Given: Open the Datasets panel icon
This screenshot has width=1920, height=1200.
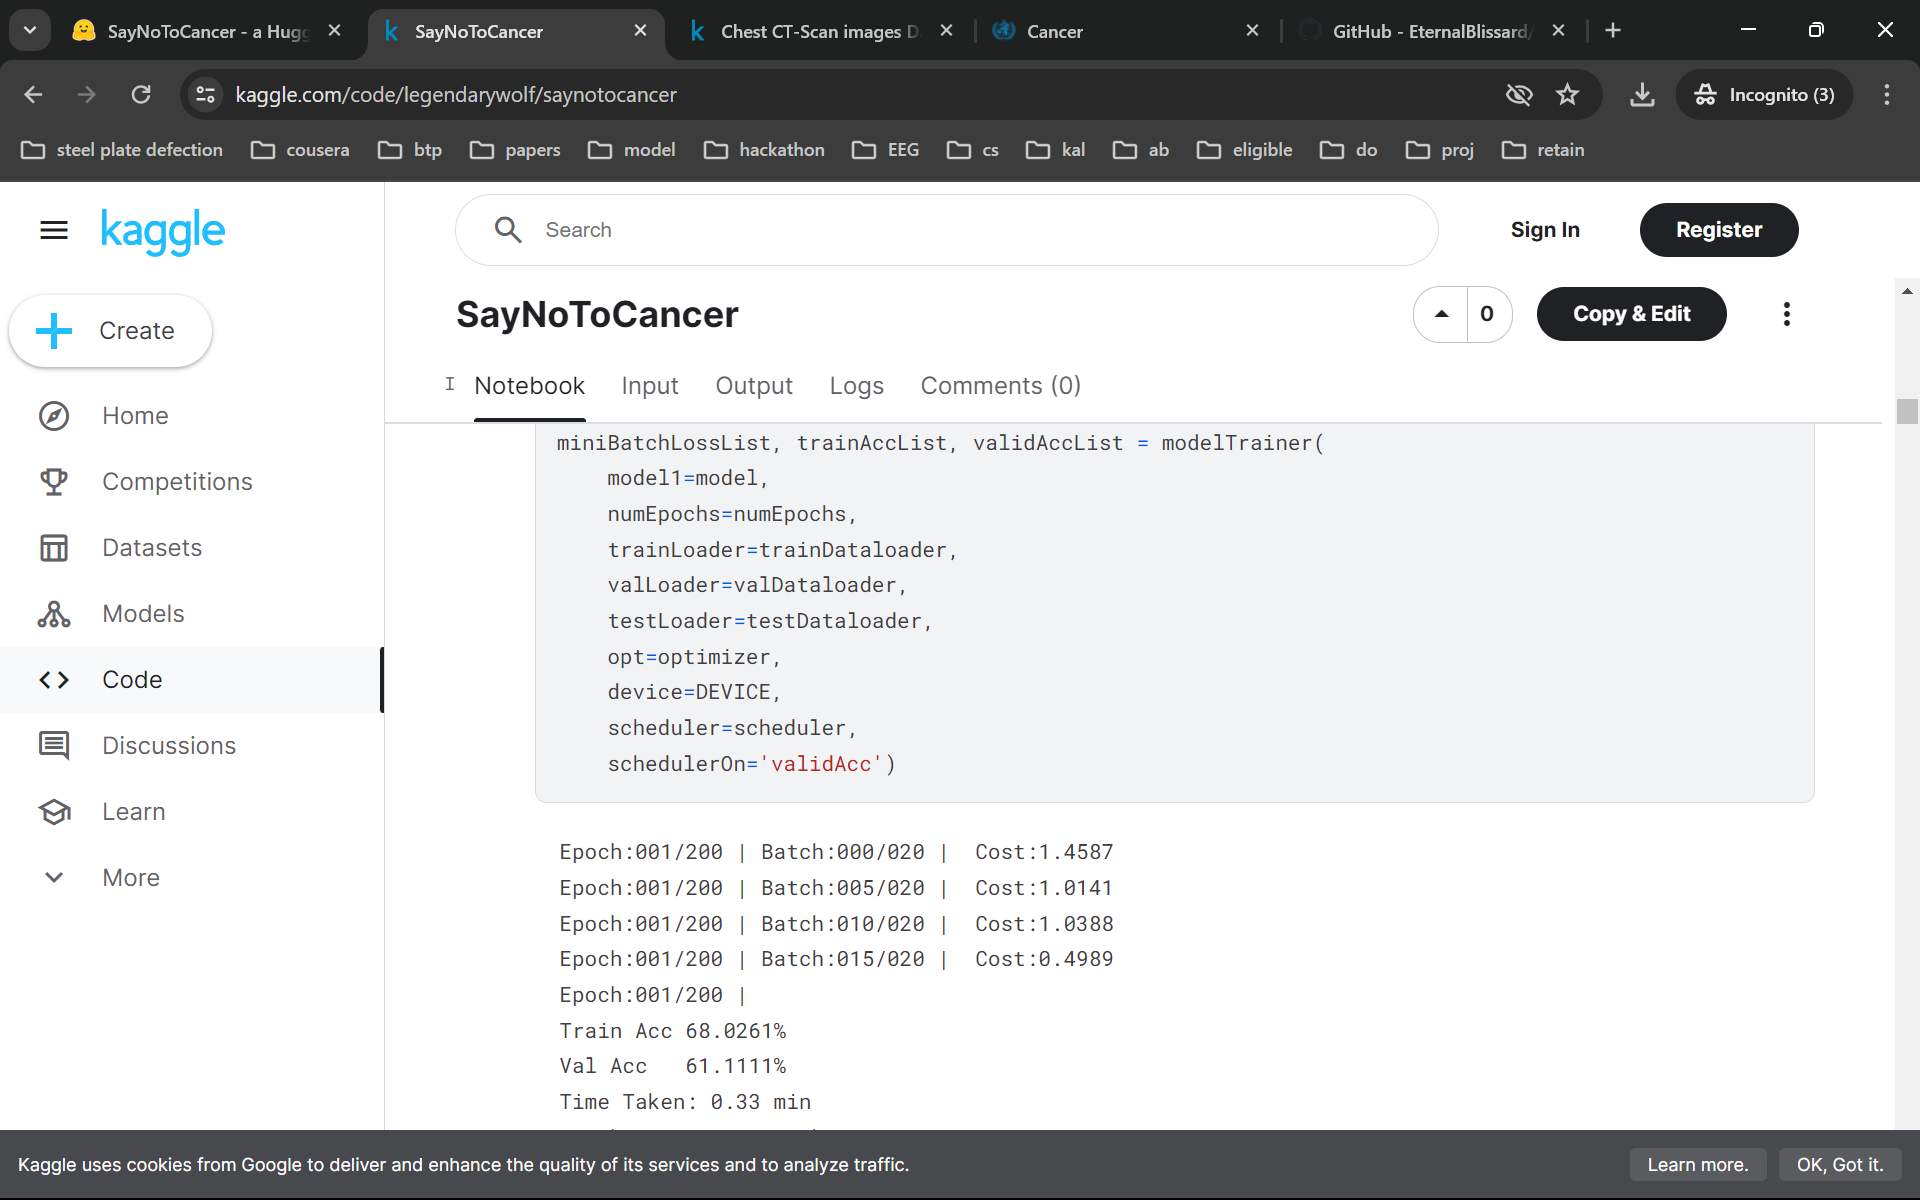Looking at the screenshot, I should click(55, 548).
